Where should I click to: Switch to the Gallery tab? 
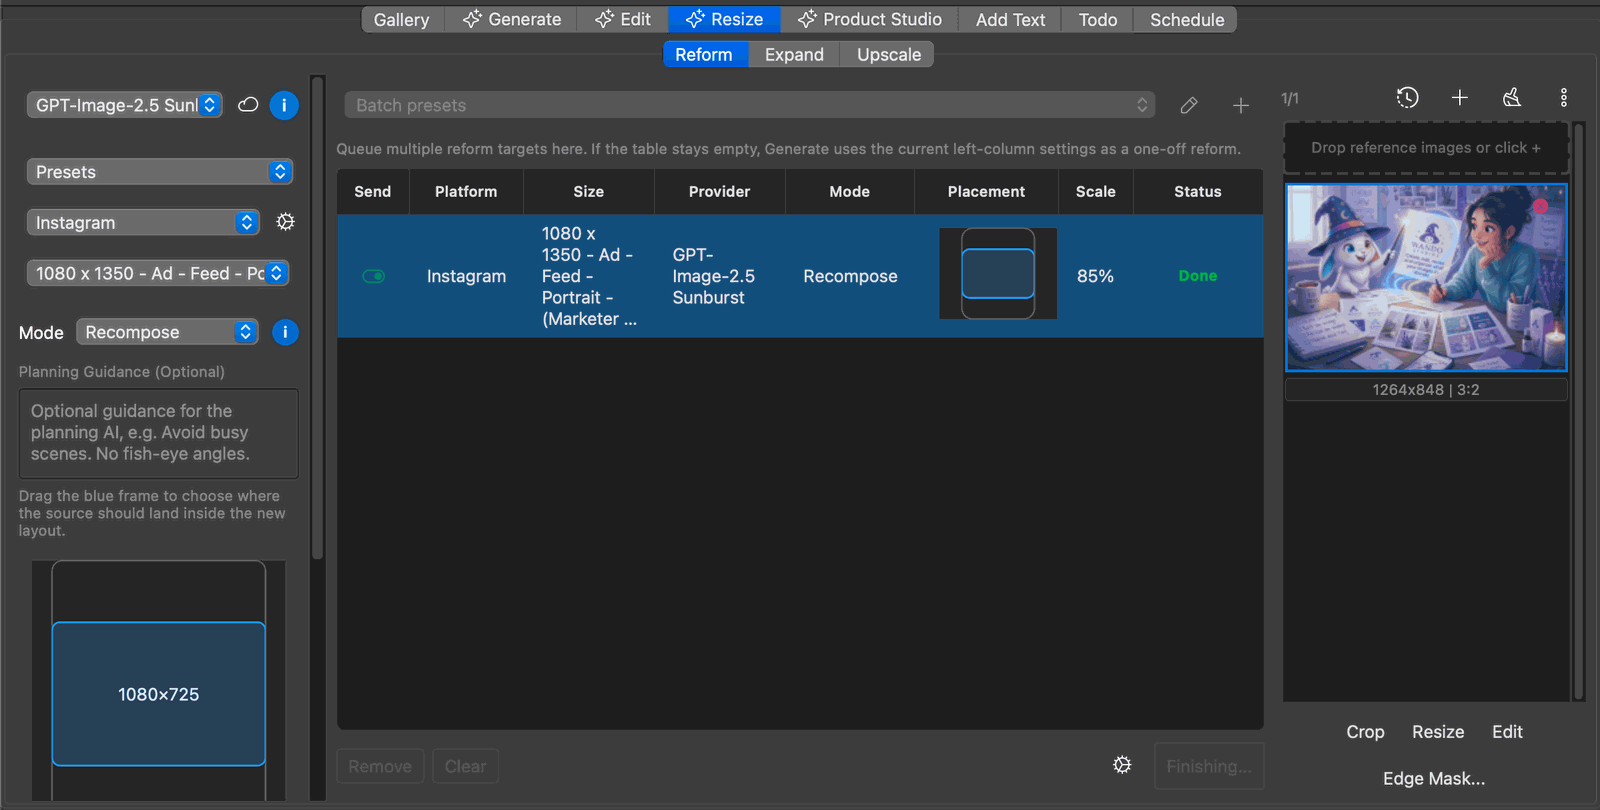(x=401, y=19)
